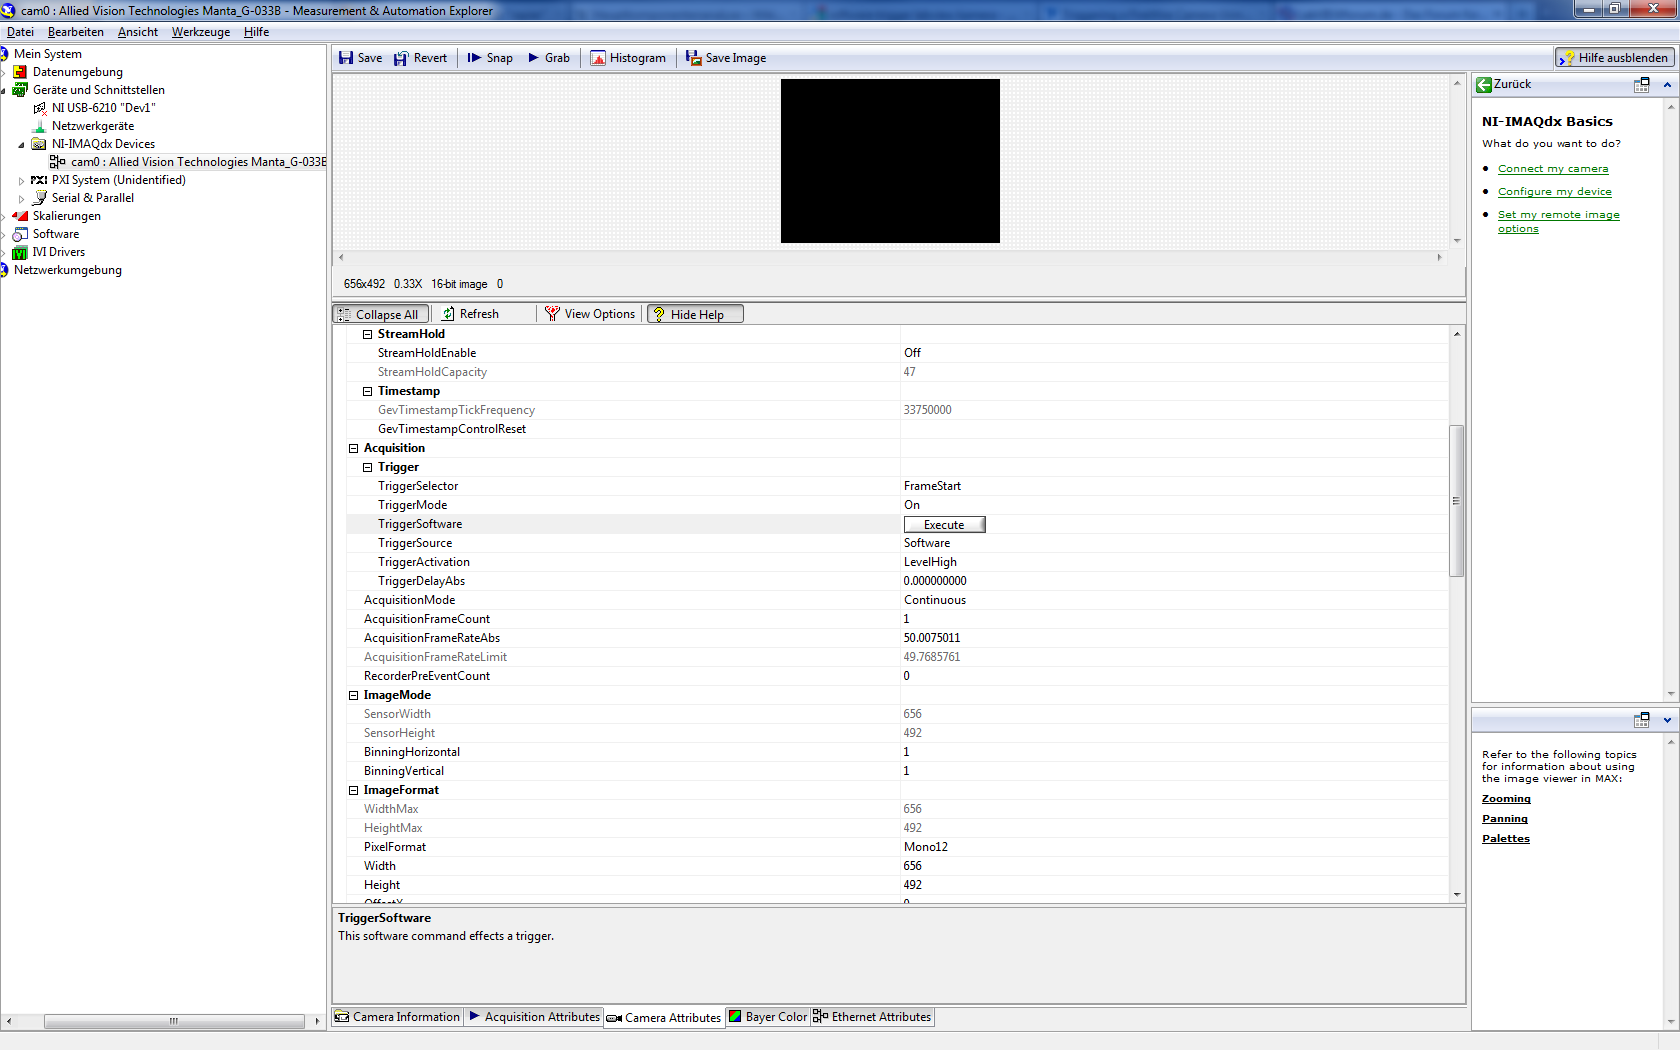Switch to Camera Attributes tab
This screenshot has width=1680, height=1050.
click(664, 1018)
